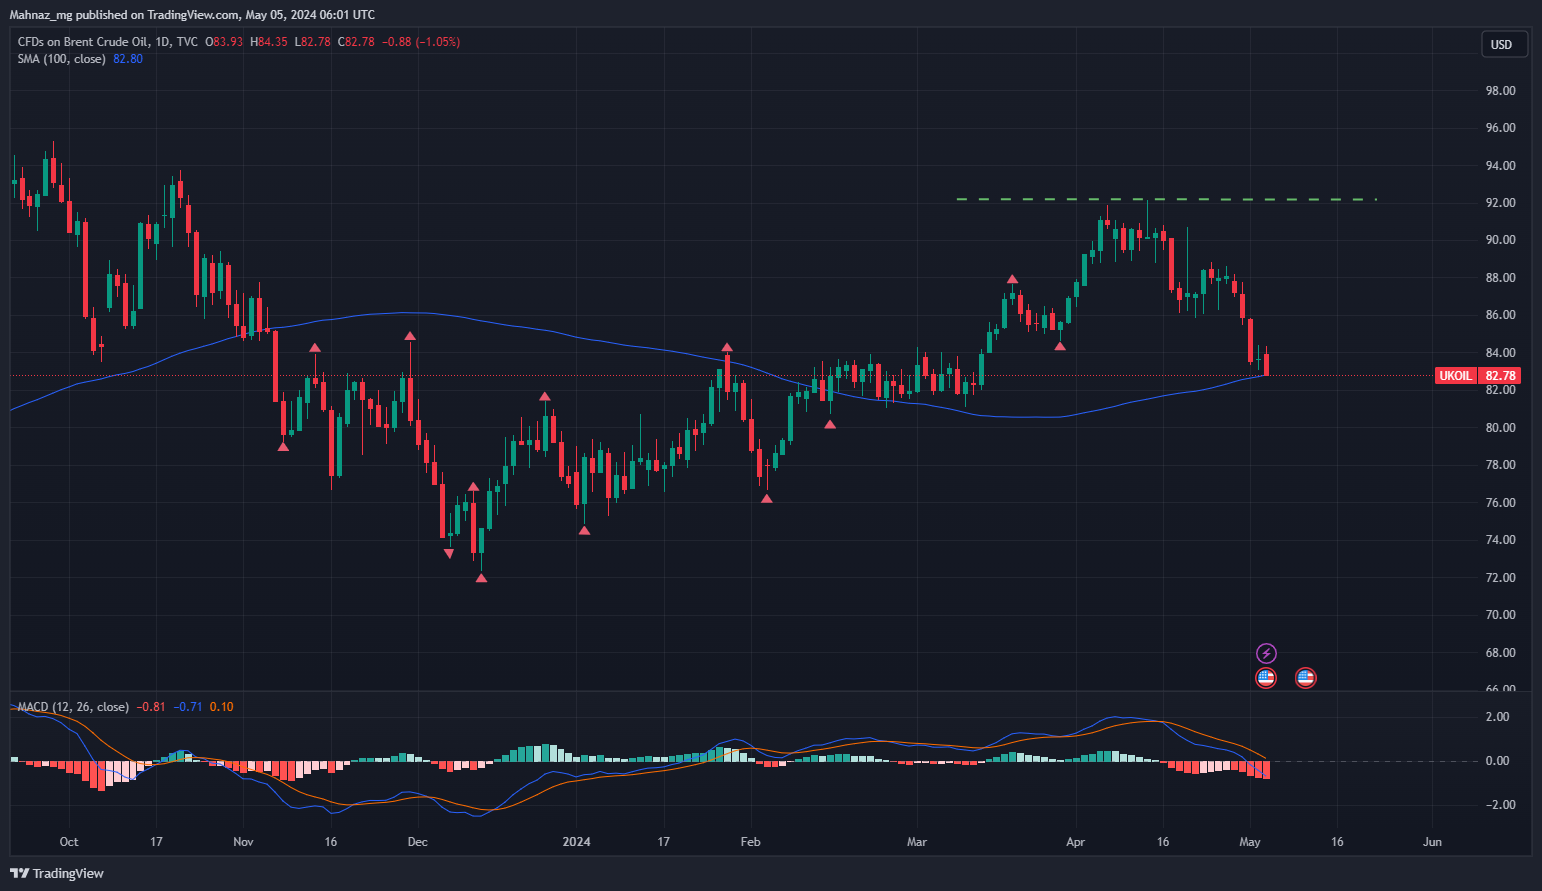Viewport: 1542px width, 891px height.
Task: Click the SMA value 82.80
Action: [x=128, y=59]
